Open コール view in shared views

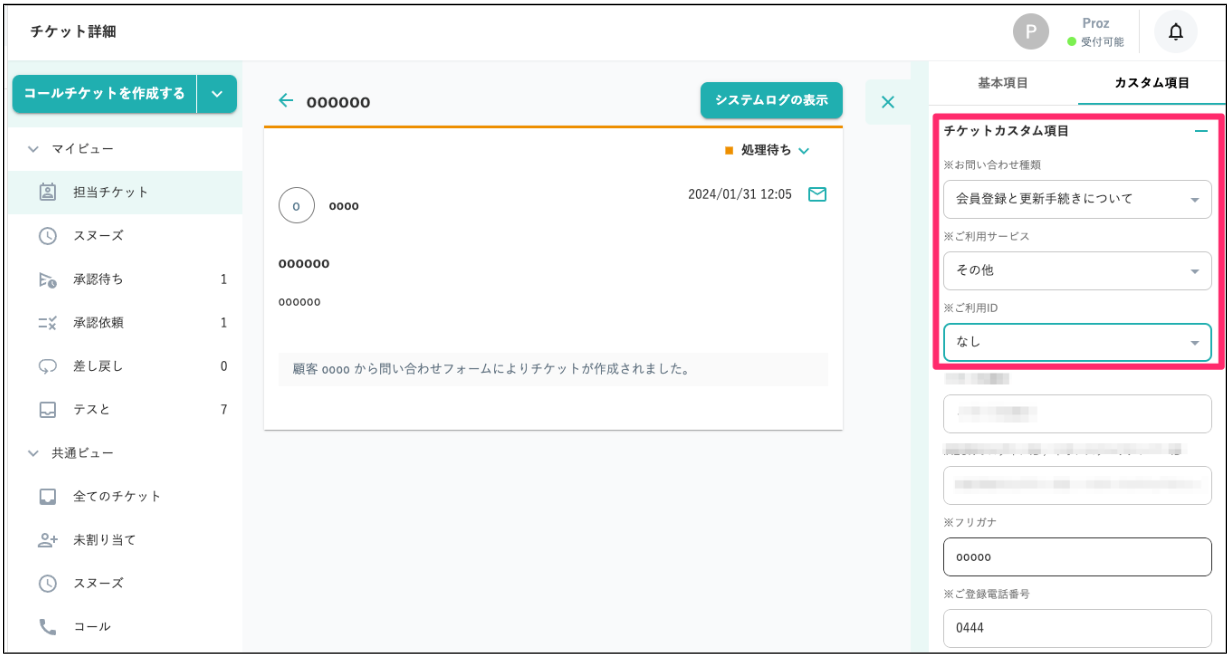coord(91,627)
